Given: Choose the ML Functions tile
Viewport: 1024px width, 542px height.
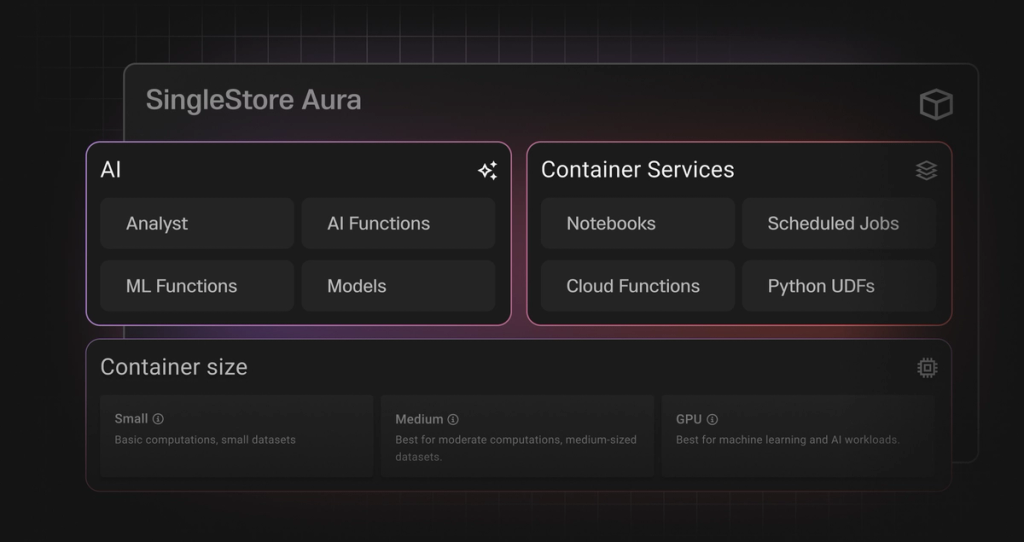Looking at the screenshot, I should point(197,286).
